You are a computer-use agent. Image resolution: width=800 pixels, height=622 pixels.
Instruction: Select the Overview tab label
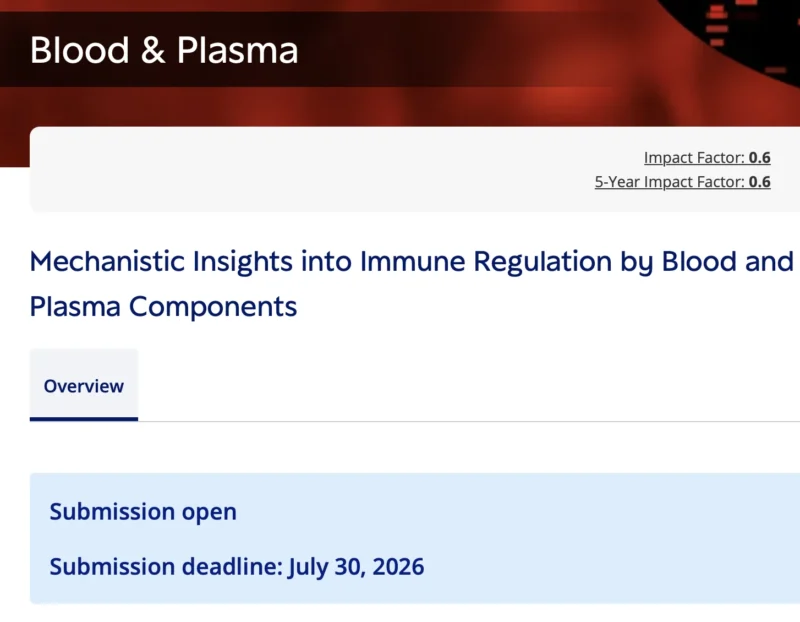pos(83,385)
